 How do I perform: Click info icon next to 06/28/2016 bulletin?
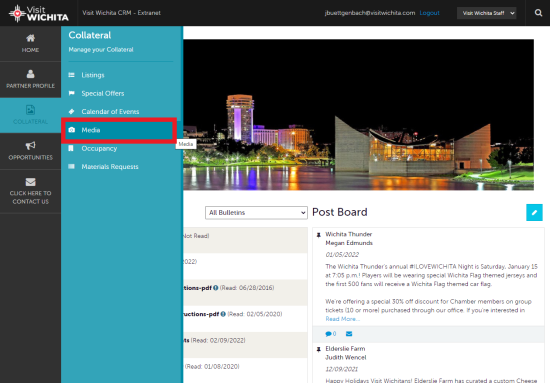tap(215, 288)
